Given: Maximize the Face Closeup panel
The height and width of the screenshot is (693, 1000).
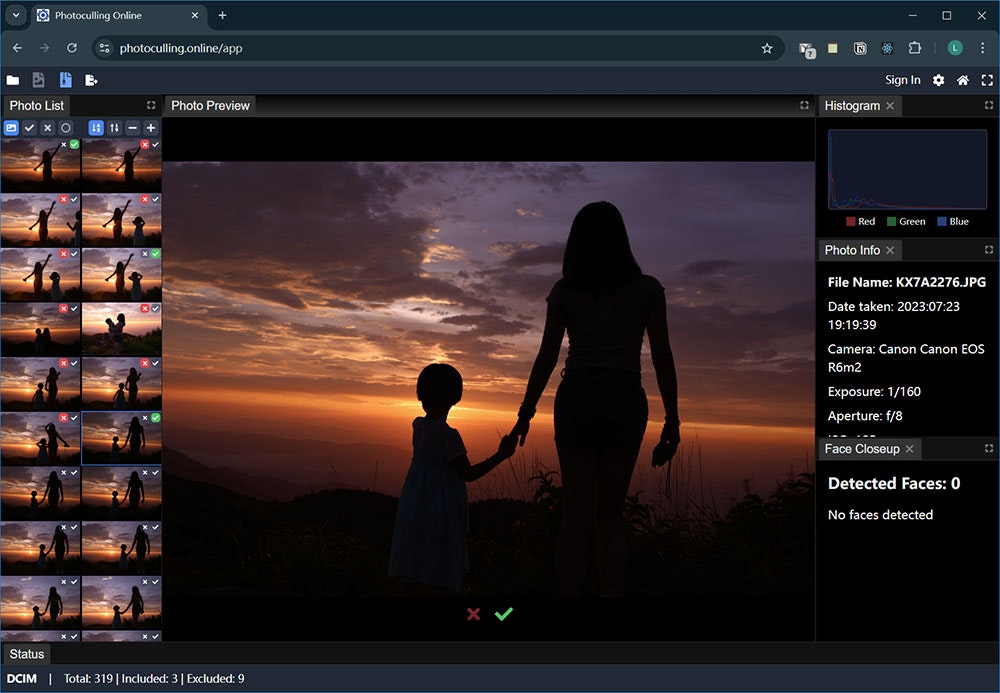Looking at the screenshot, I should pos(989,449).
